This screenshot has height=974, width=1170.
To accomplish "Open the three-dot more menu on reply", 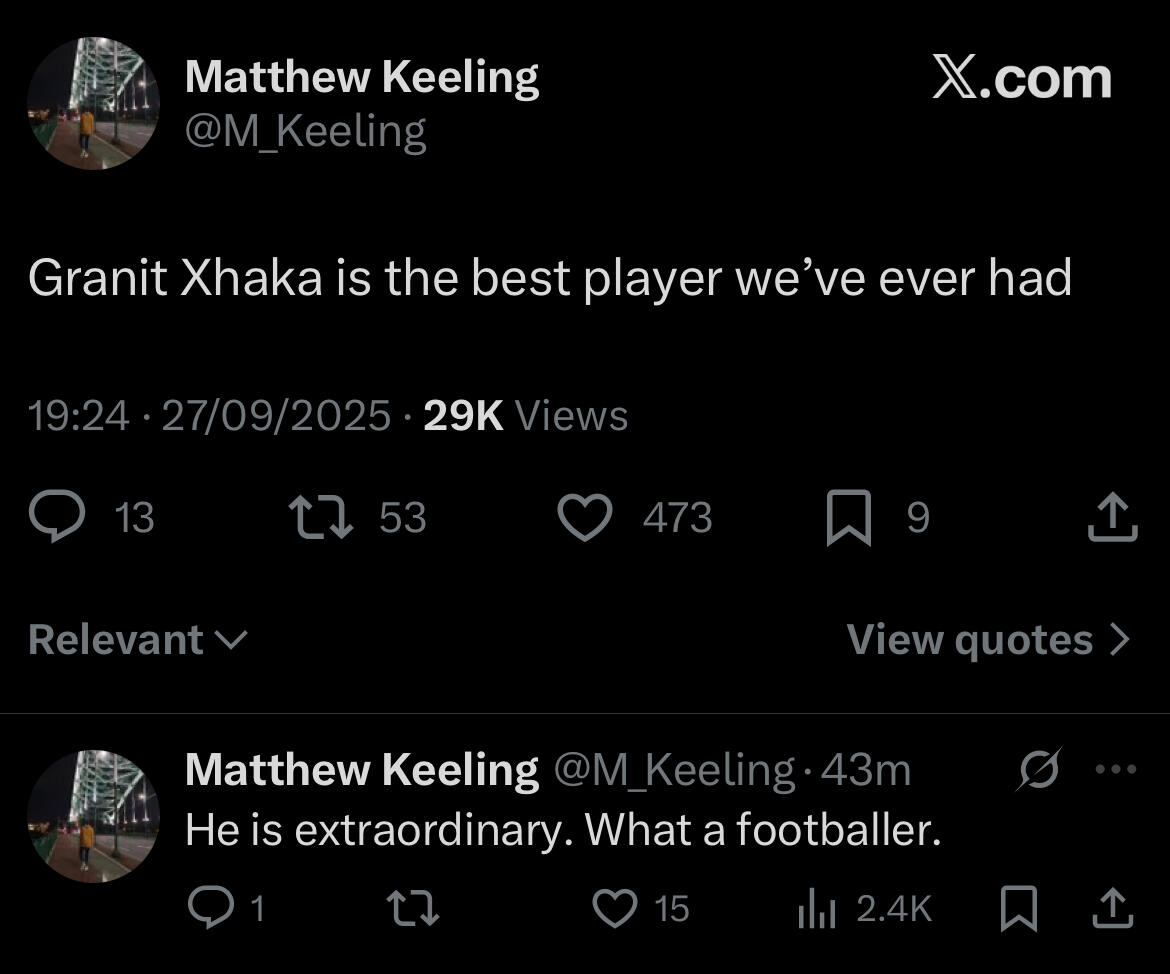I will pyautogui.click(x=1116, y=770).
